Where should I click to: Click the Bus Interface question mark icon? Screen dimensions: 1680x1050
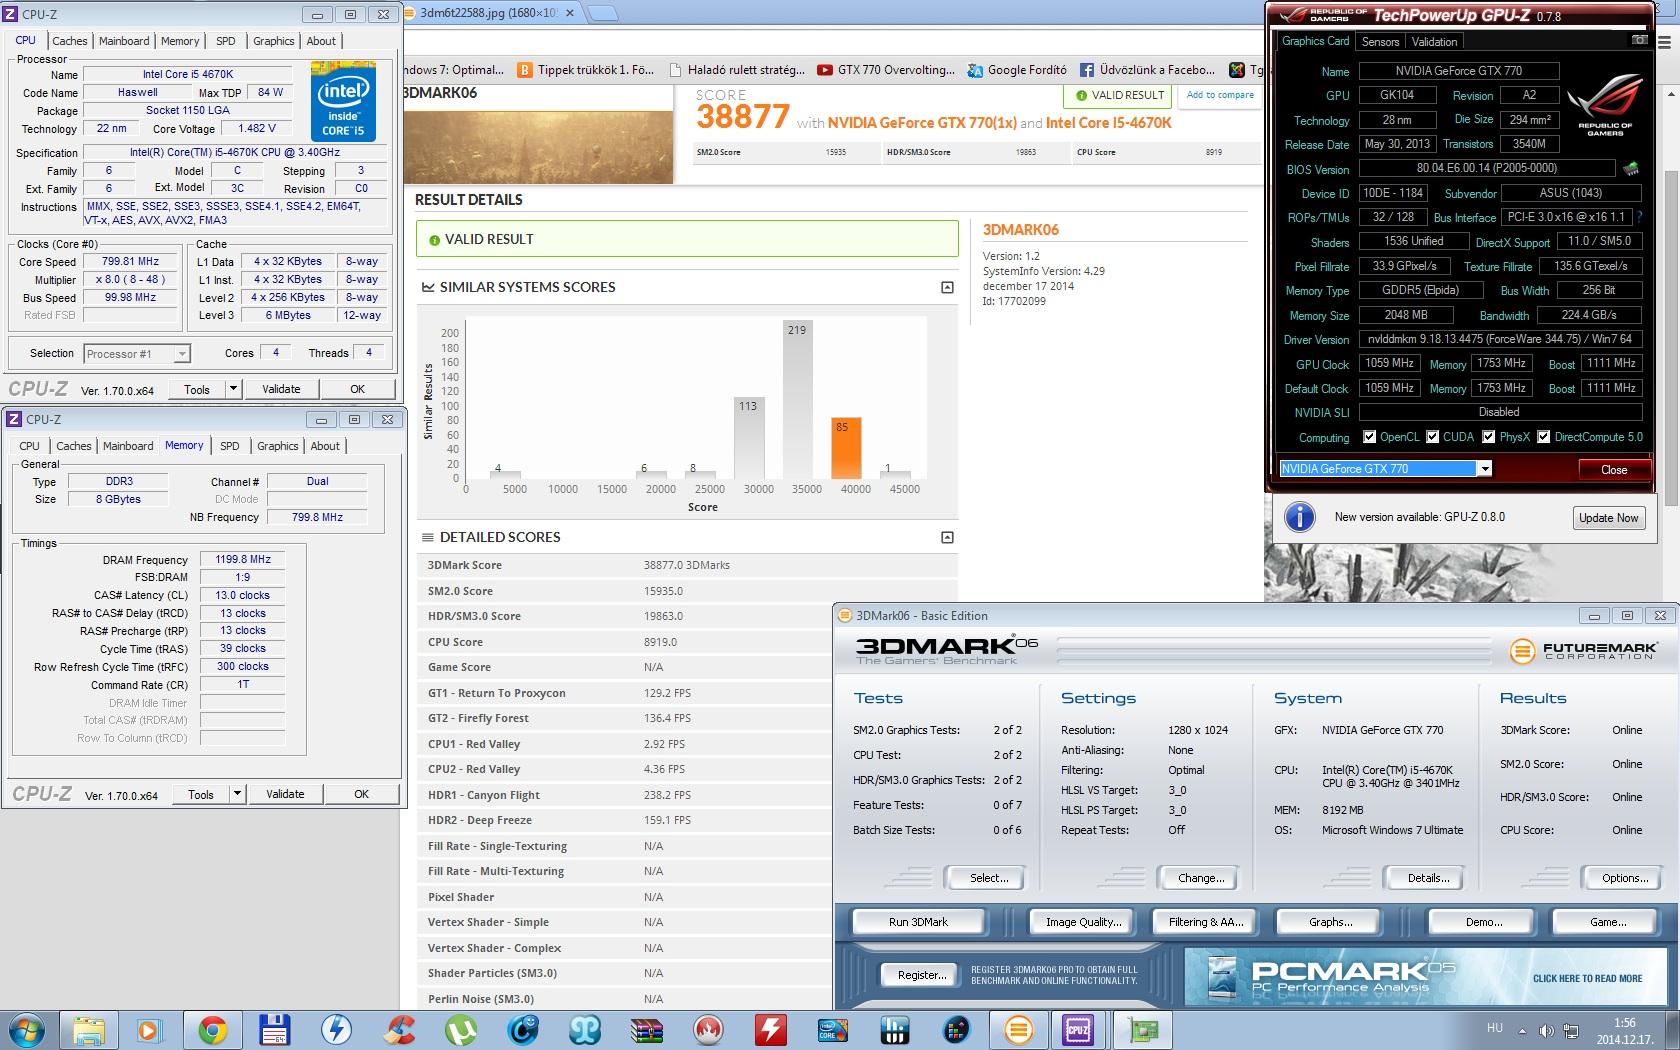(1639, 217)
